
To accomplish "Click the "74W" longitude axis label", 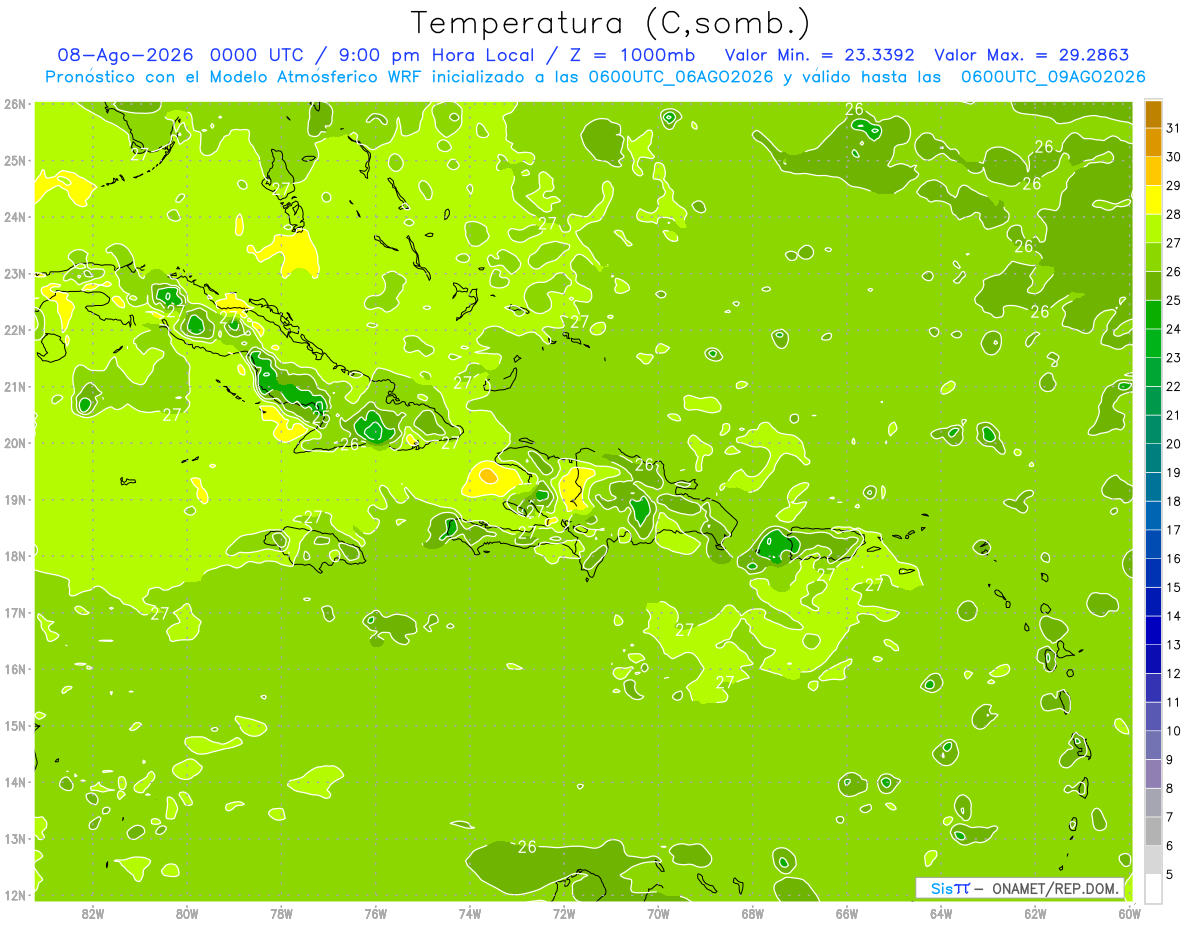I will (470, 912).
